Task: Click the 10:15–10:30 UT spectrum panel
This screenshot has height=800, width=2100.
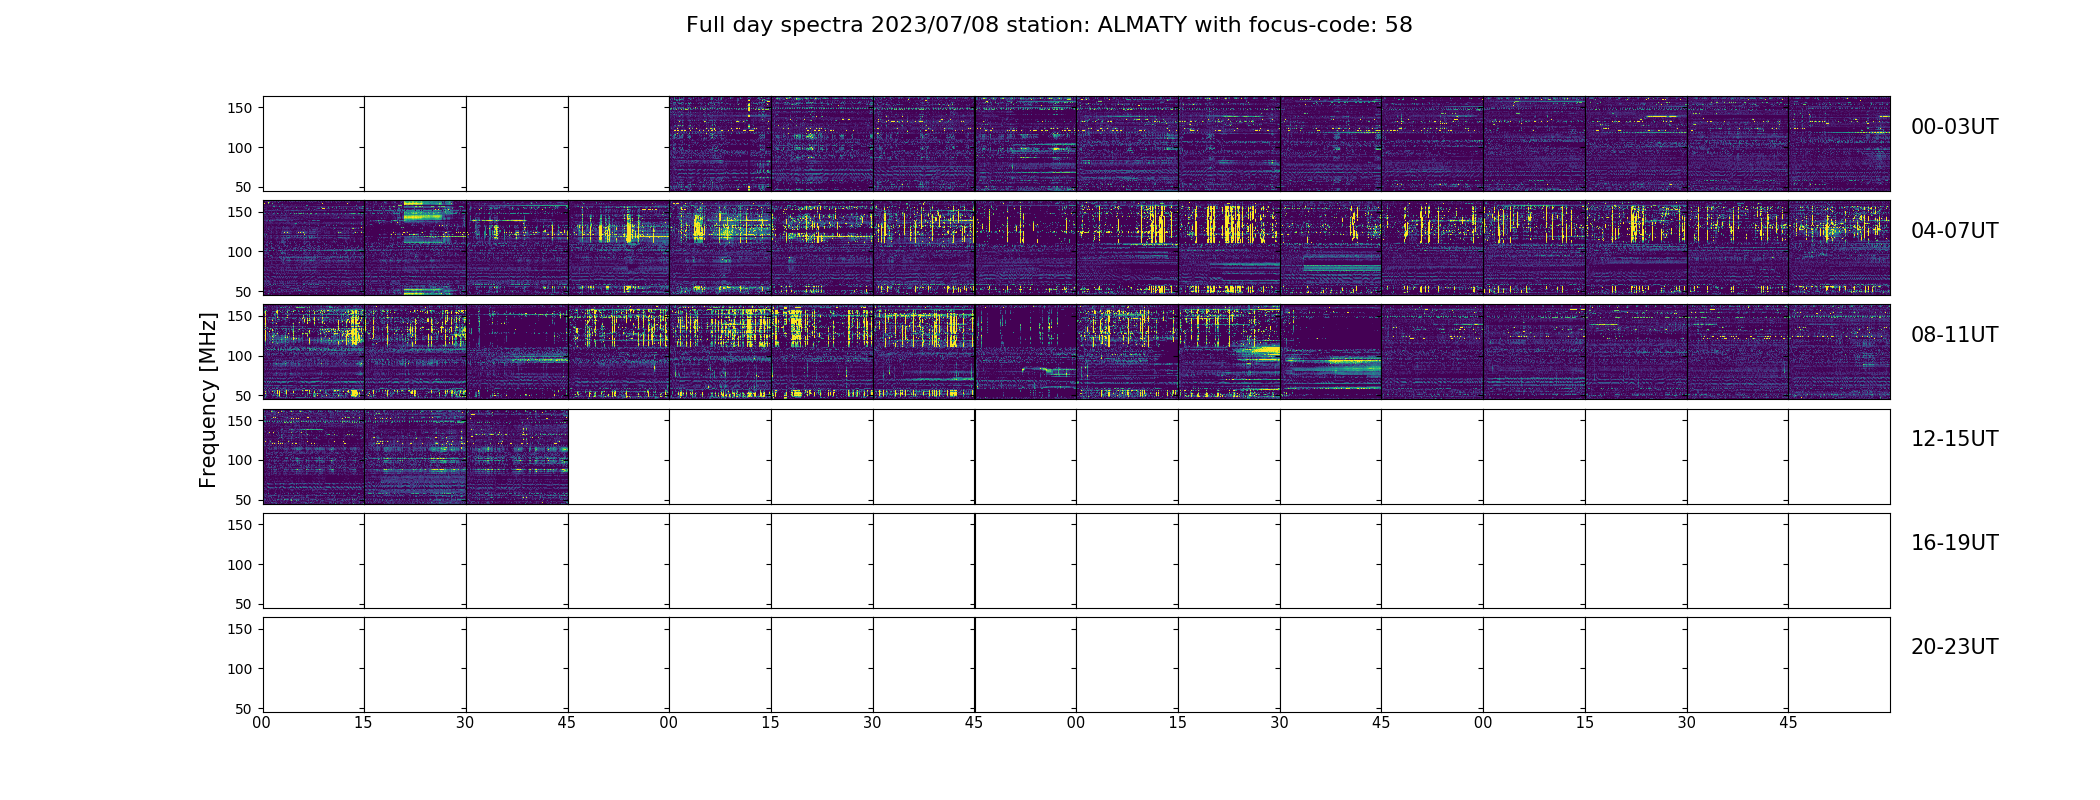Action: [x=1229, y=352]
